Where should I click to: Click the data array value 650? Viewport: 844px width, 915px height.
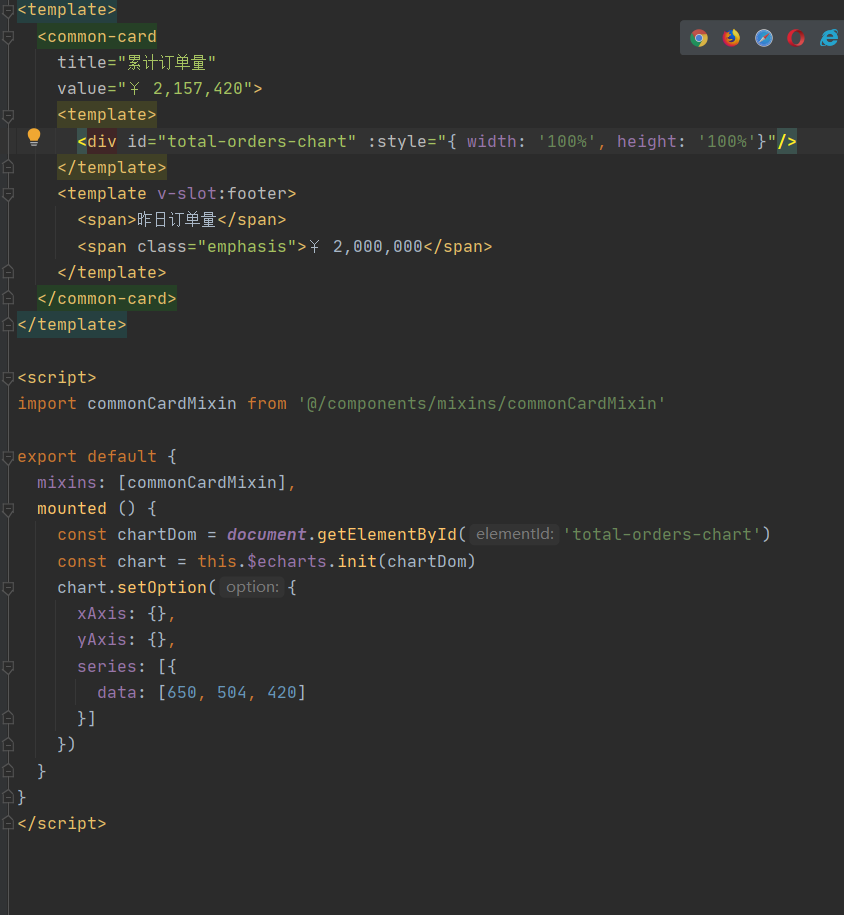point(182,692)
